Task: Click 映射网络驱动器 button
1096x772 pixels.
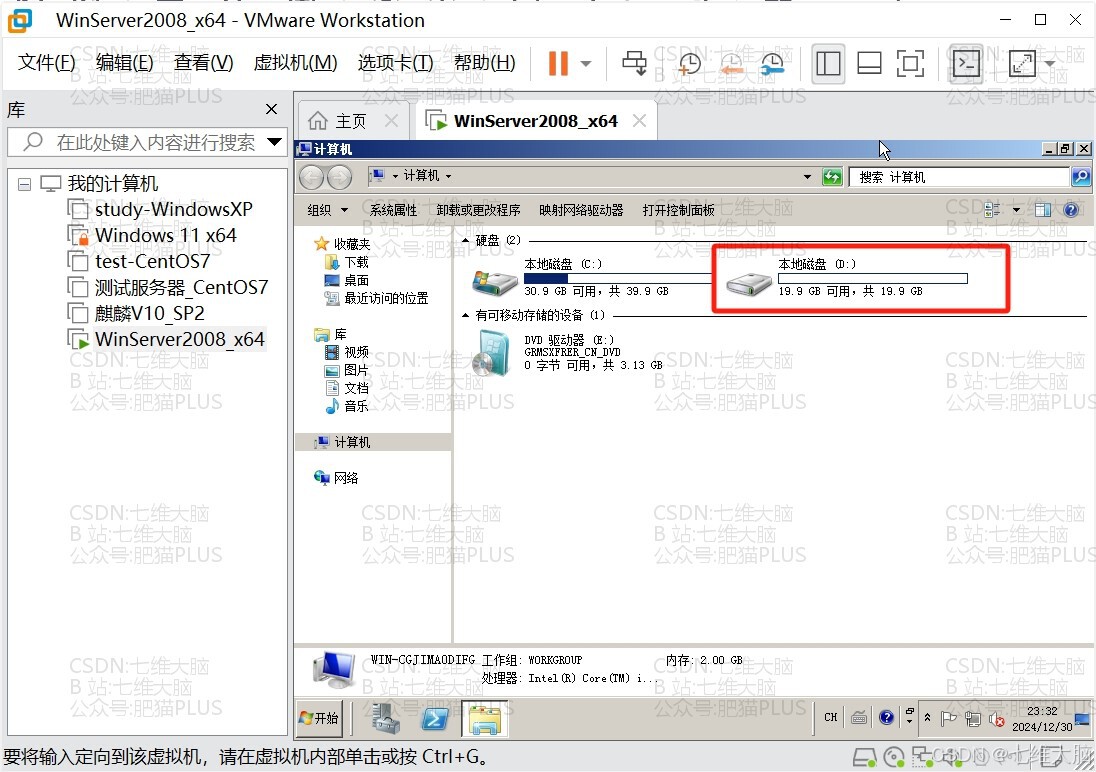Action: 582,210
